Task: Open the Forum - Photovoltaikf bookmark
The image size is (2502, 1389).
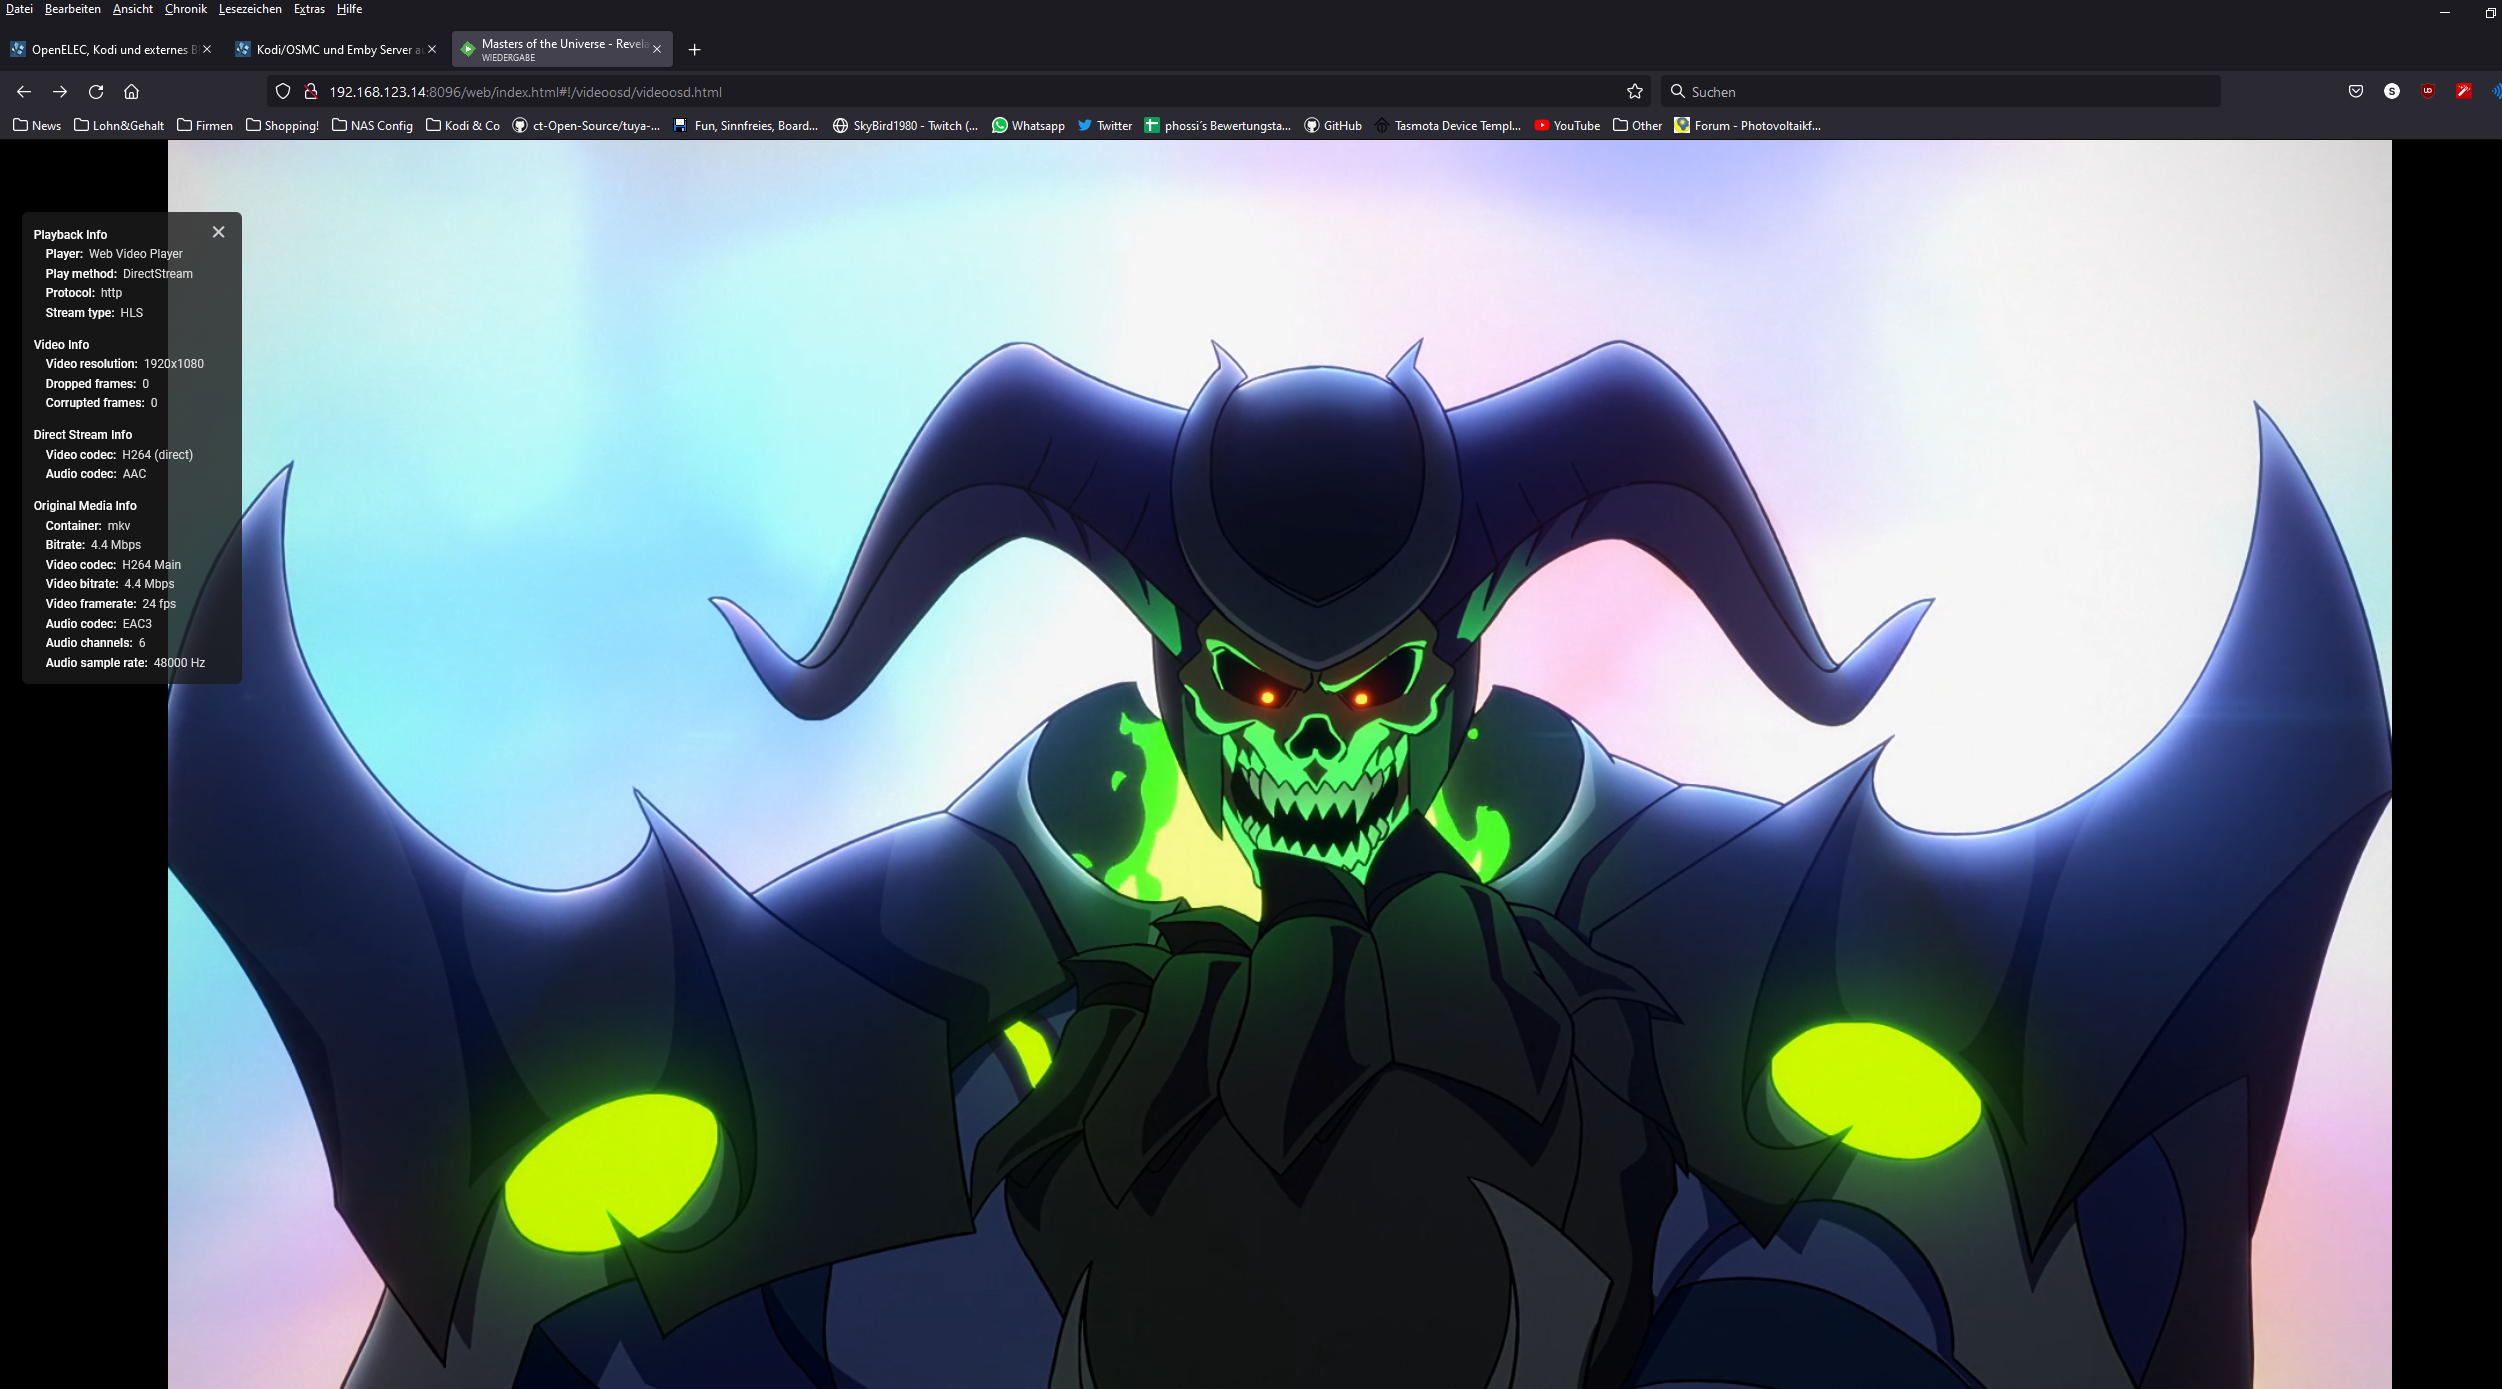Action: coord(1748,126)
